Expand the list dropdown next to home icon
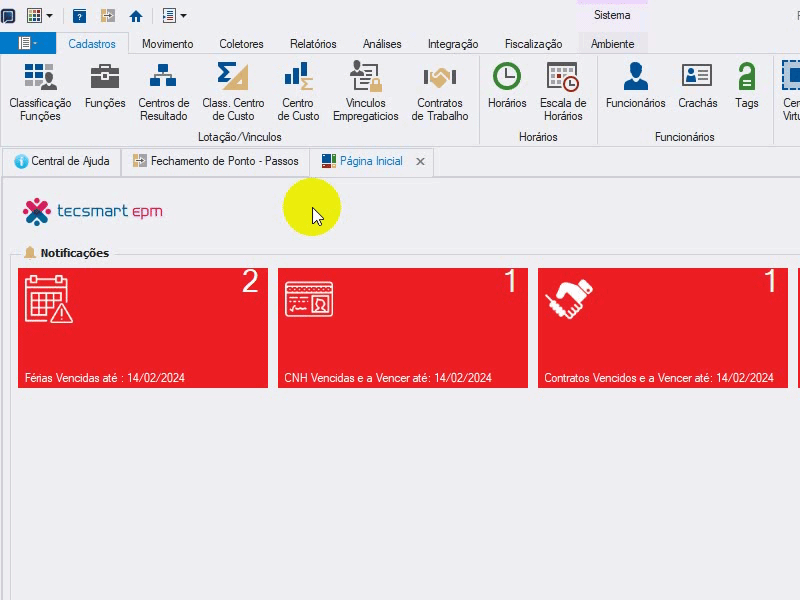This screenshot has height=600, width=800. (x=183, y=16)
